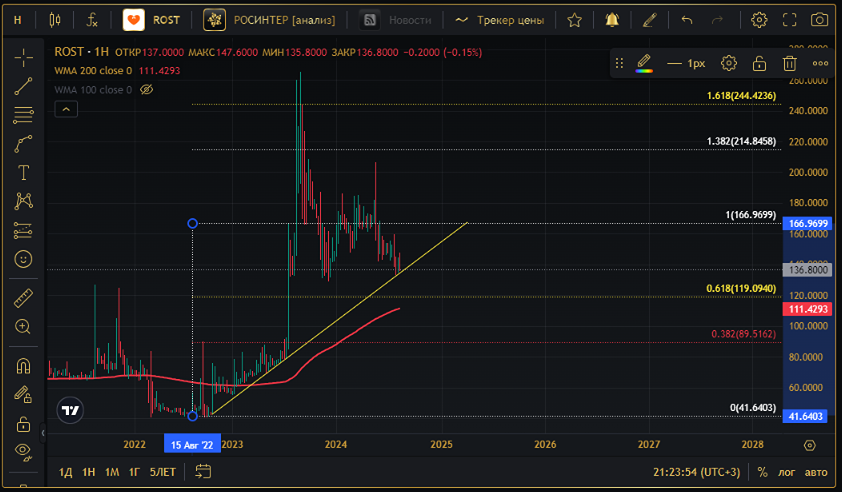The image size is (842, 492).
Task: Toggle magnet mode
Action: tap(23, 366)
